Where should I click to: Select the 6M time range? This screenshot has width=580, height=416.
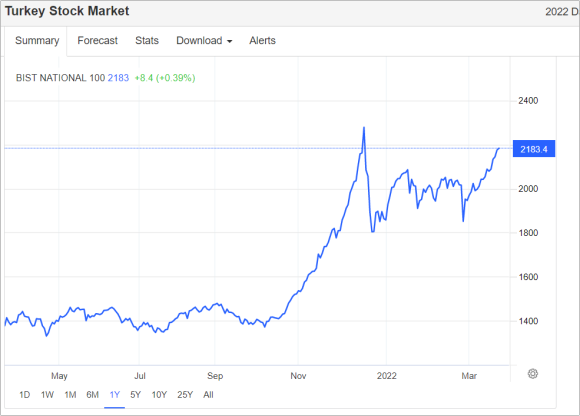click(92, 395)
